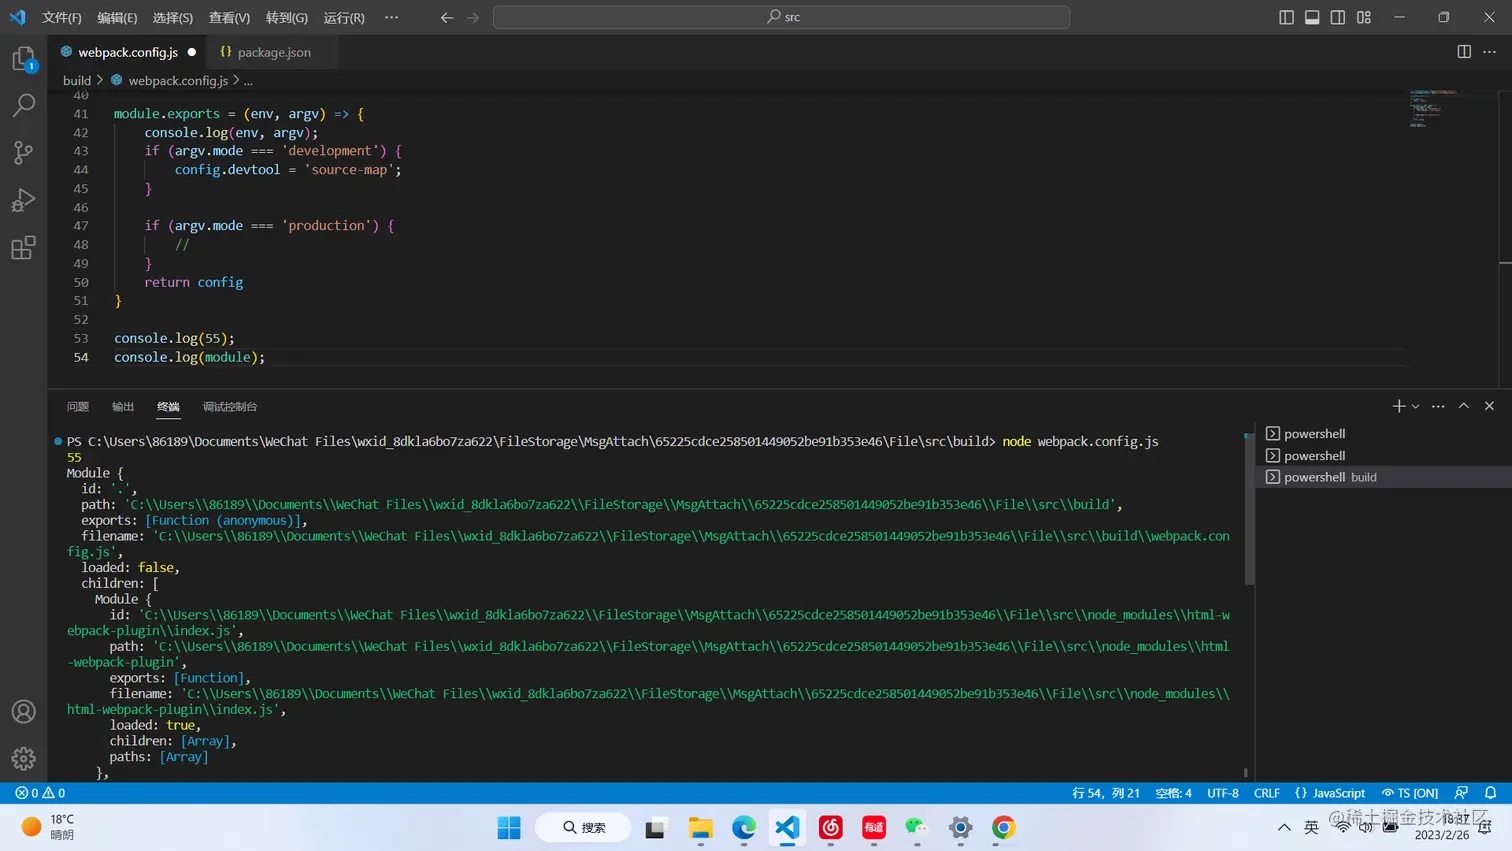
Task: Open Run and Debug view
Action: click(x=24, y=200)
